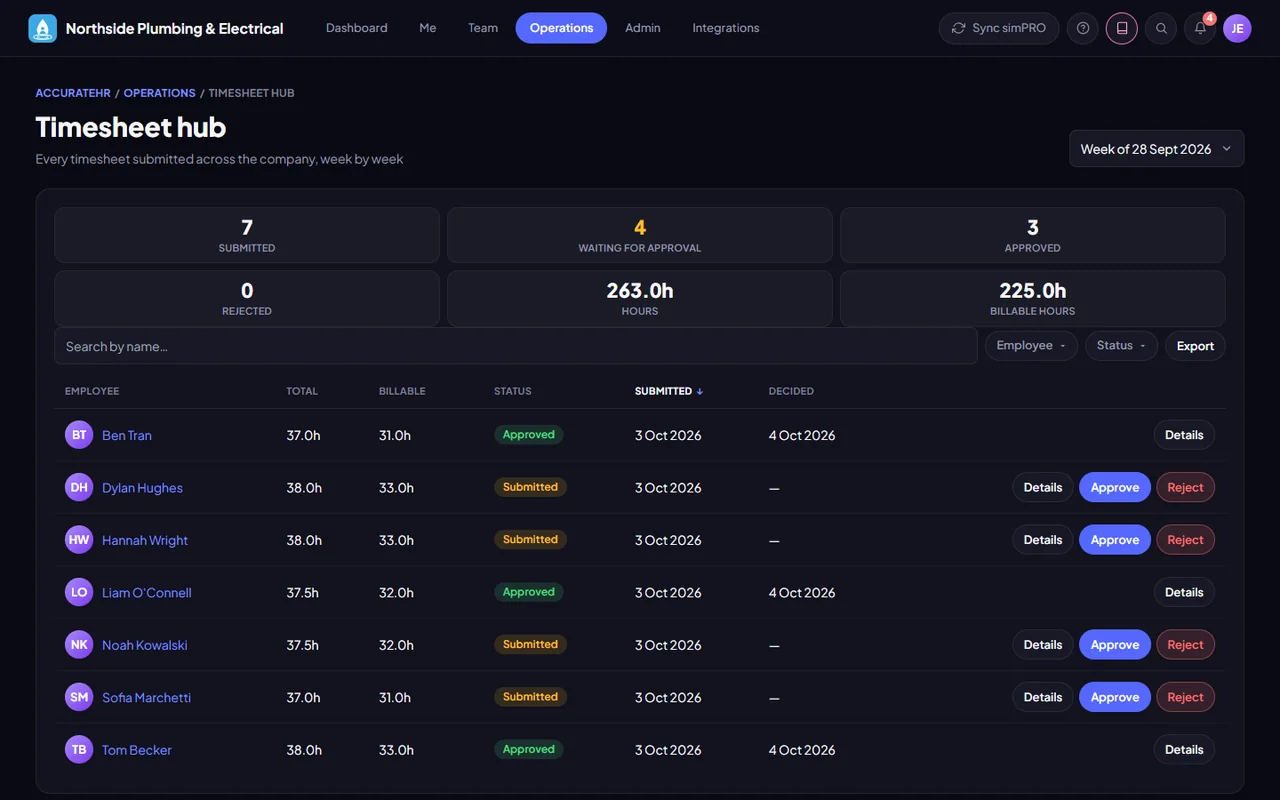Image resolution: width=1280 pixels, height=800 pixels.
Task: Open the help question mark icon
Action: coord(1082,28)
